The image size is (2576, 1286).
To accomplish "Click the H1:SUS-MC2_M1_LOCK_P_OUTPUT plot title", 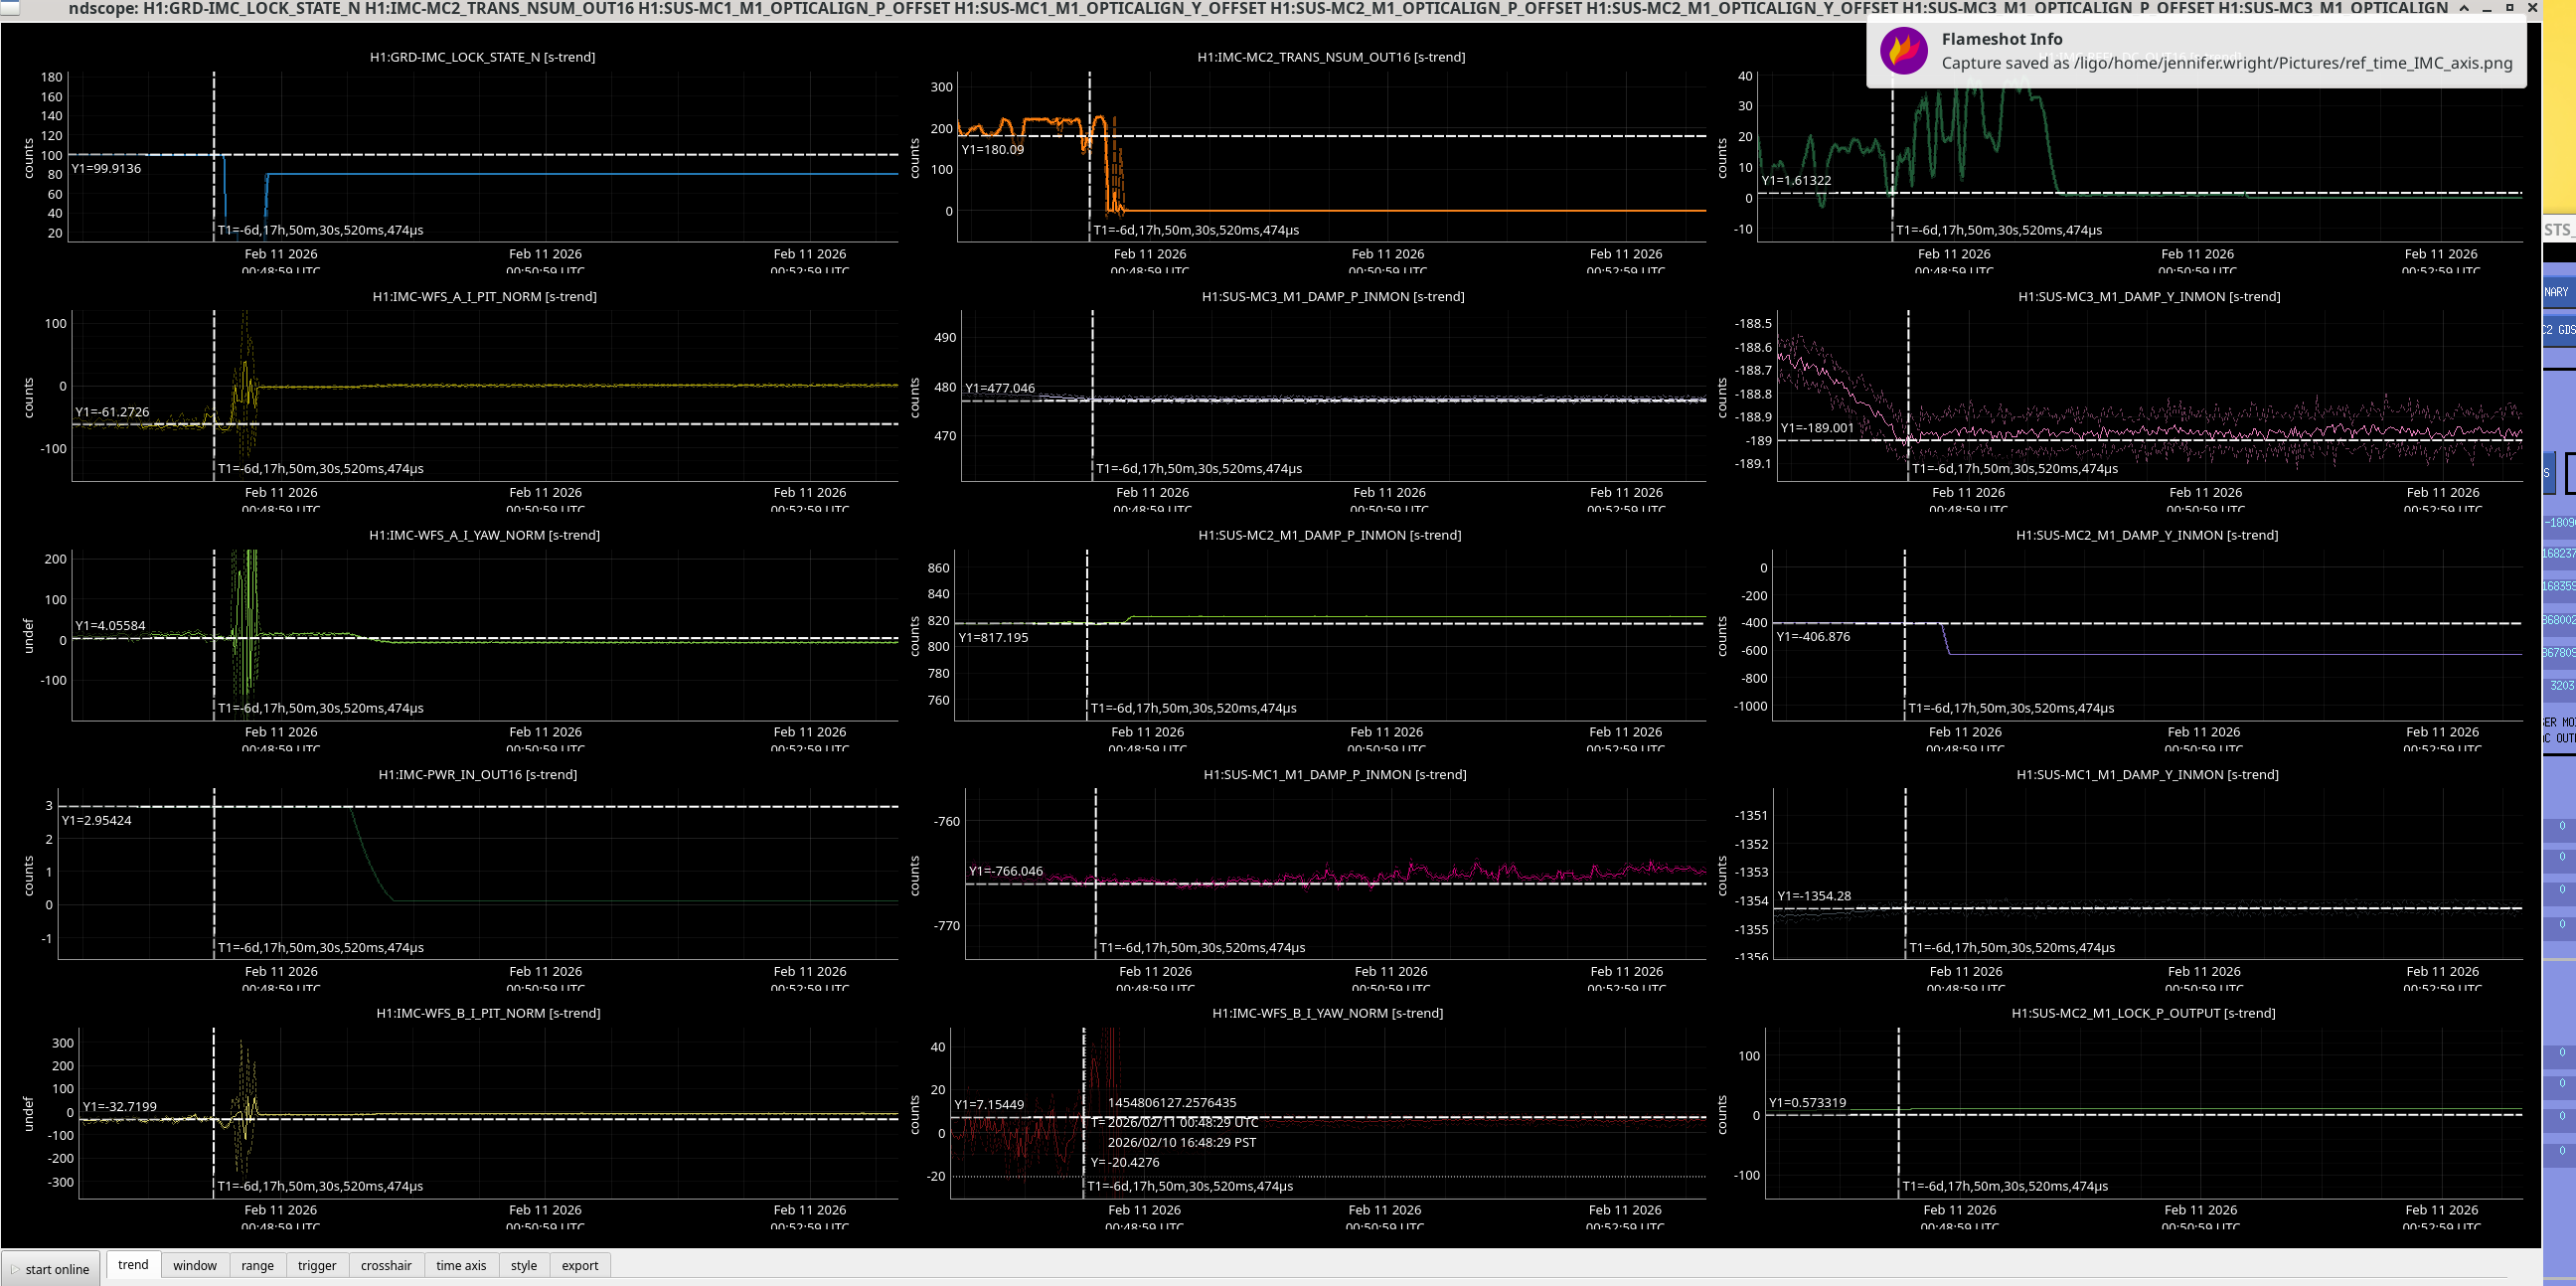I will [x=2143, y=1013].
